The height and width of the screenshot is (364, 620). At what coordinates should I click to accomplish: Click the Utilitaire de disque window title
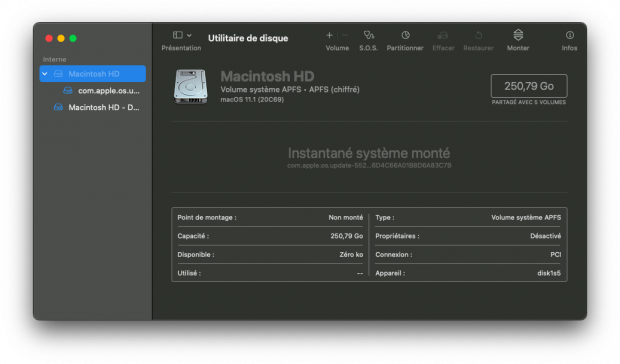click(x=248, y=38)
